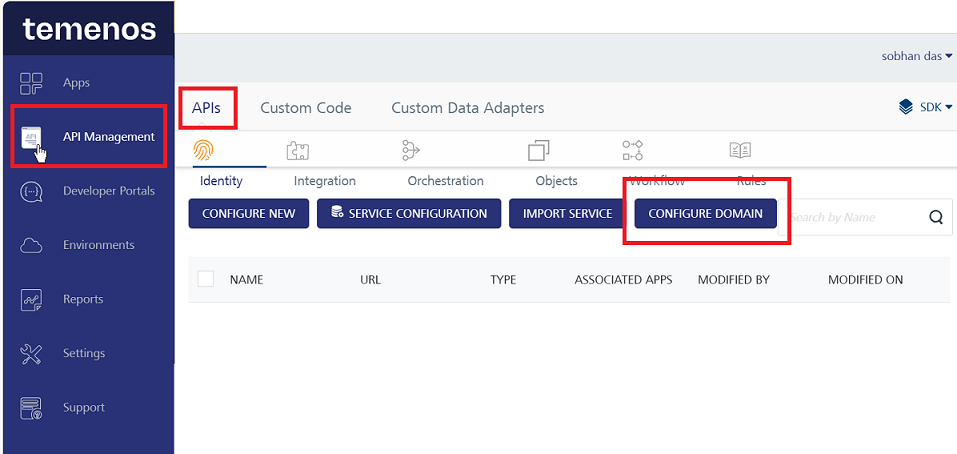Viewport: 957px width, 454px height.
Task: Click the Reports chart icon
Action: tap(31, 300)
